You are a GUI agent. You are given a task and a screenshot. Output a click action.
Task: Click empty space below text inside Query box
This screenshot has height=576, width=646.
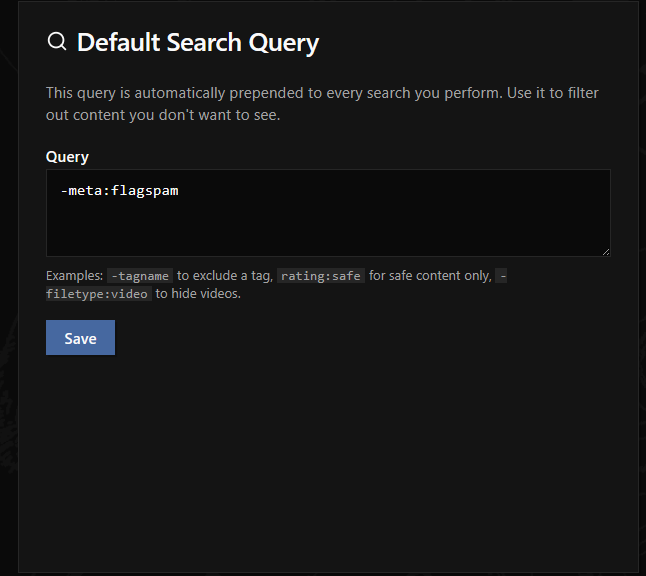(x=328, y=232)
